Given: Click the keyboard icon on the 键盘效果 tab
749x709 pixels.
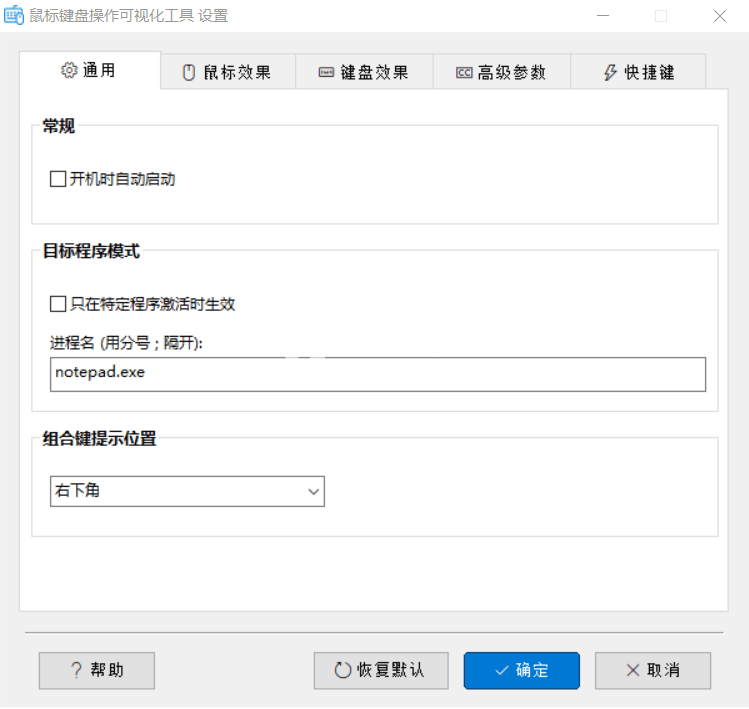Looking at the screenshot, I should [x=326, y=73].
